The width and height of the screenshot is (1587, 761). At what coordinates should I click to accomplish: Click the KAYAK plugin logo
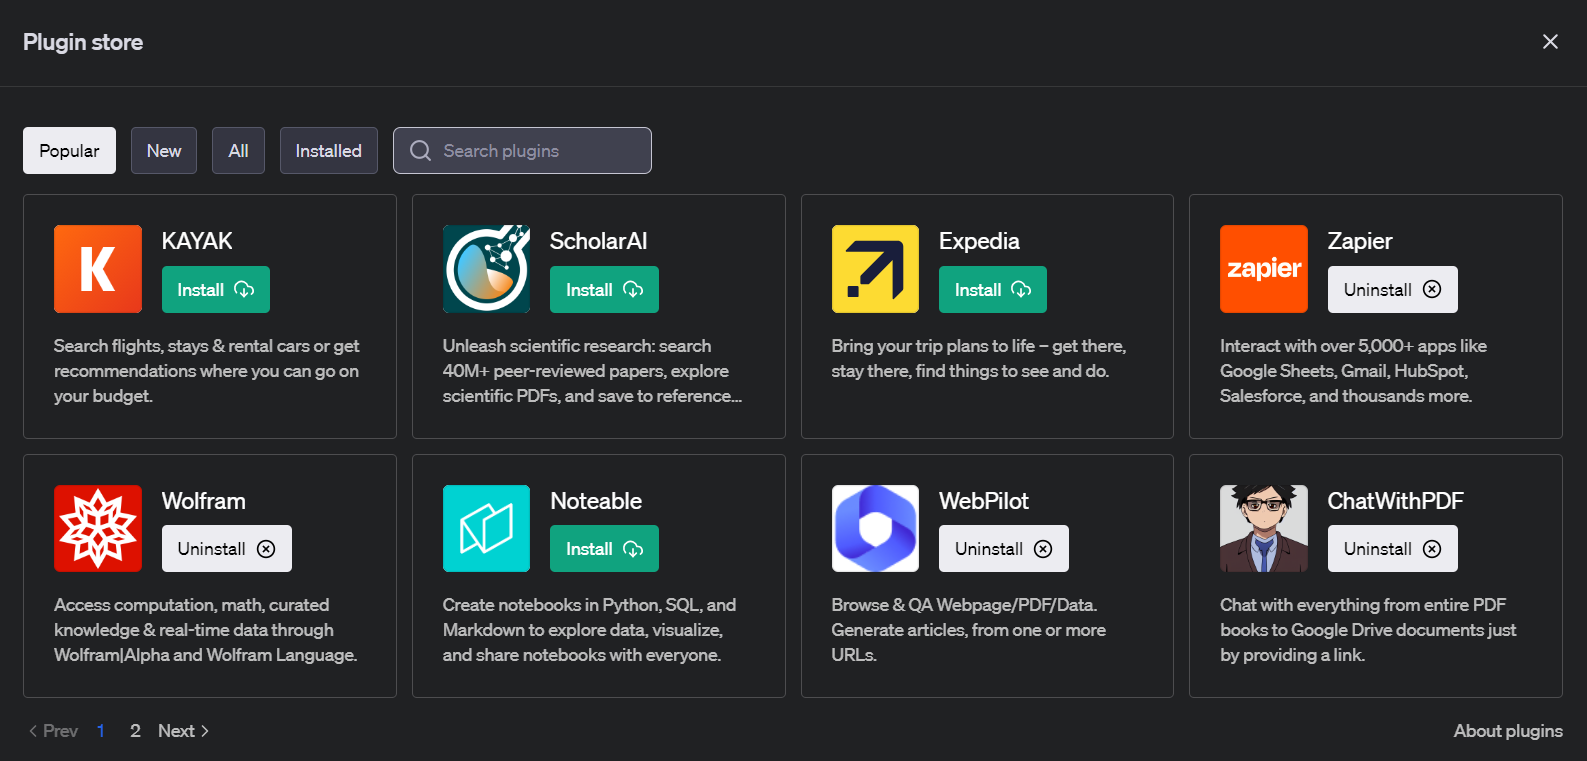click(x=98, y=269)
